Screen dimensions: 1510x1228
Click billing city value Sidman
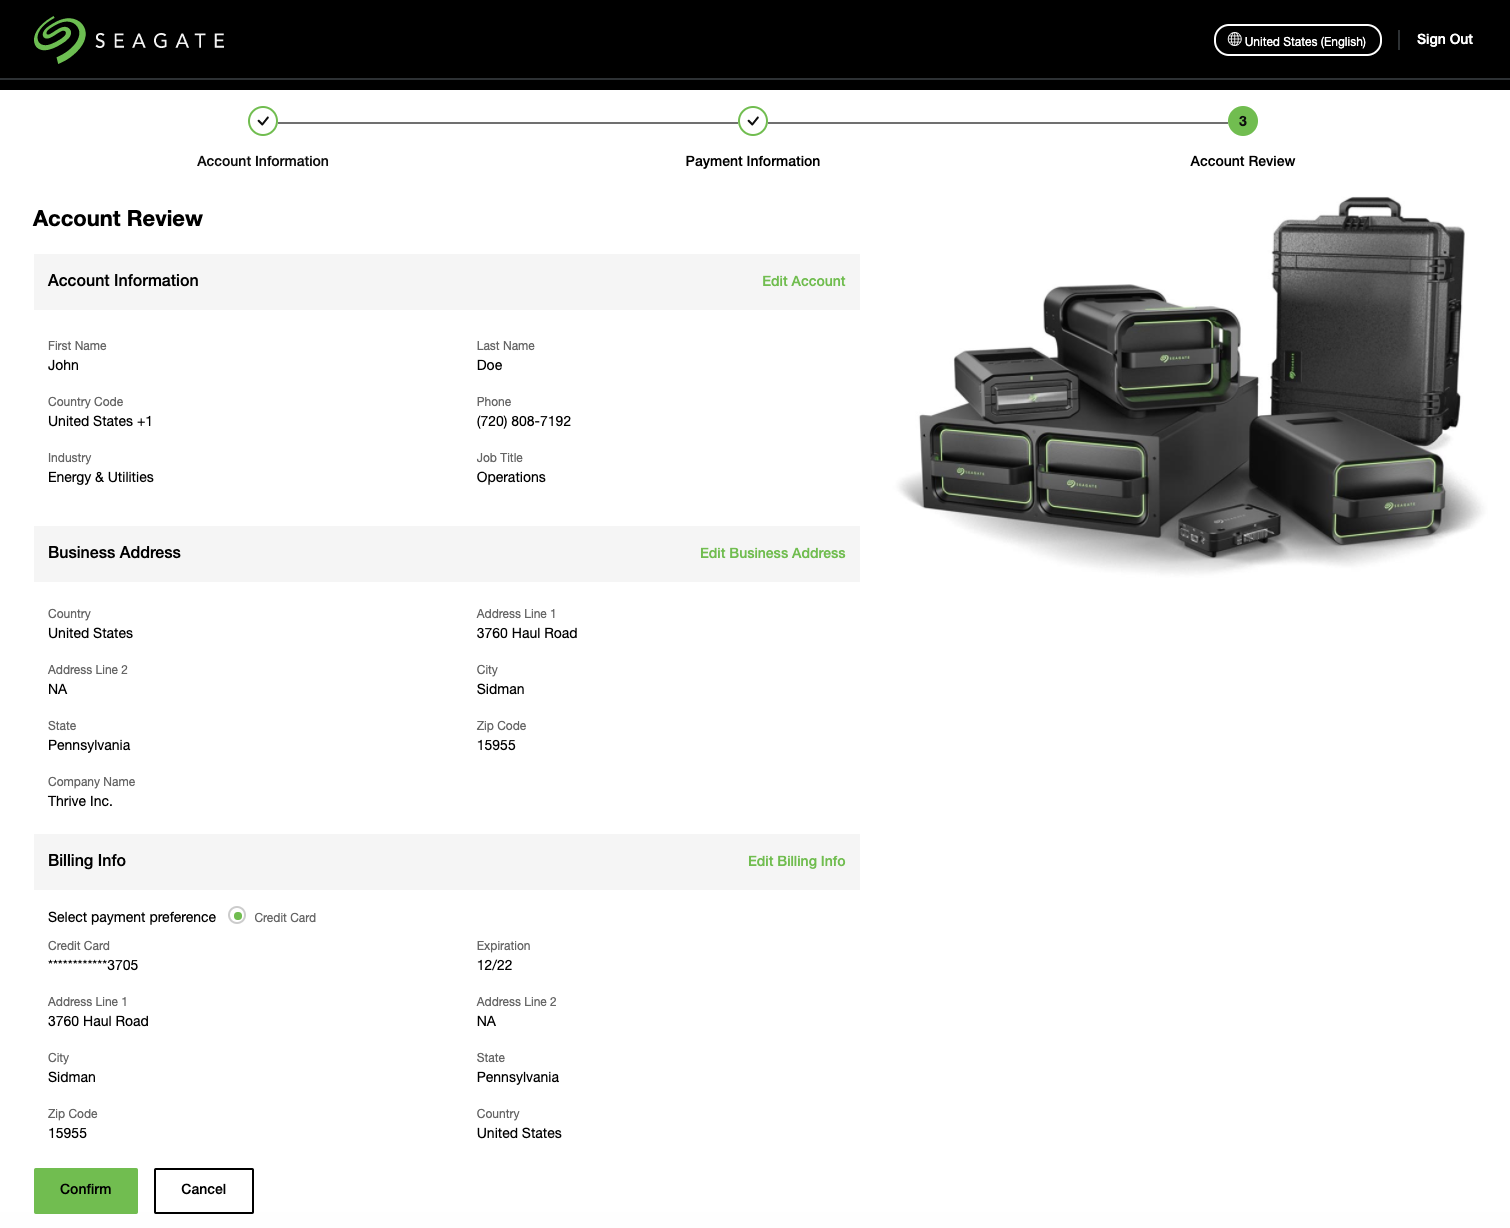[x=72, y=1077]
